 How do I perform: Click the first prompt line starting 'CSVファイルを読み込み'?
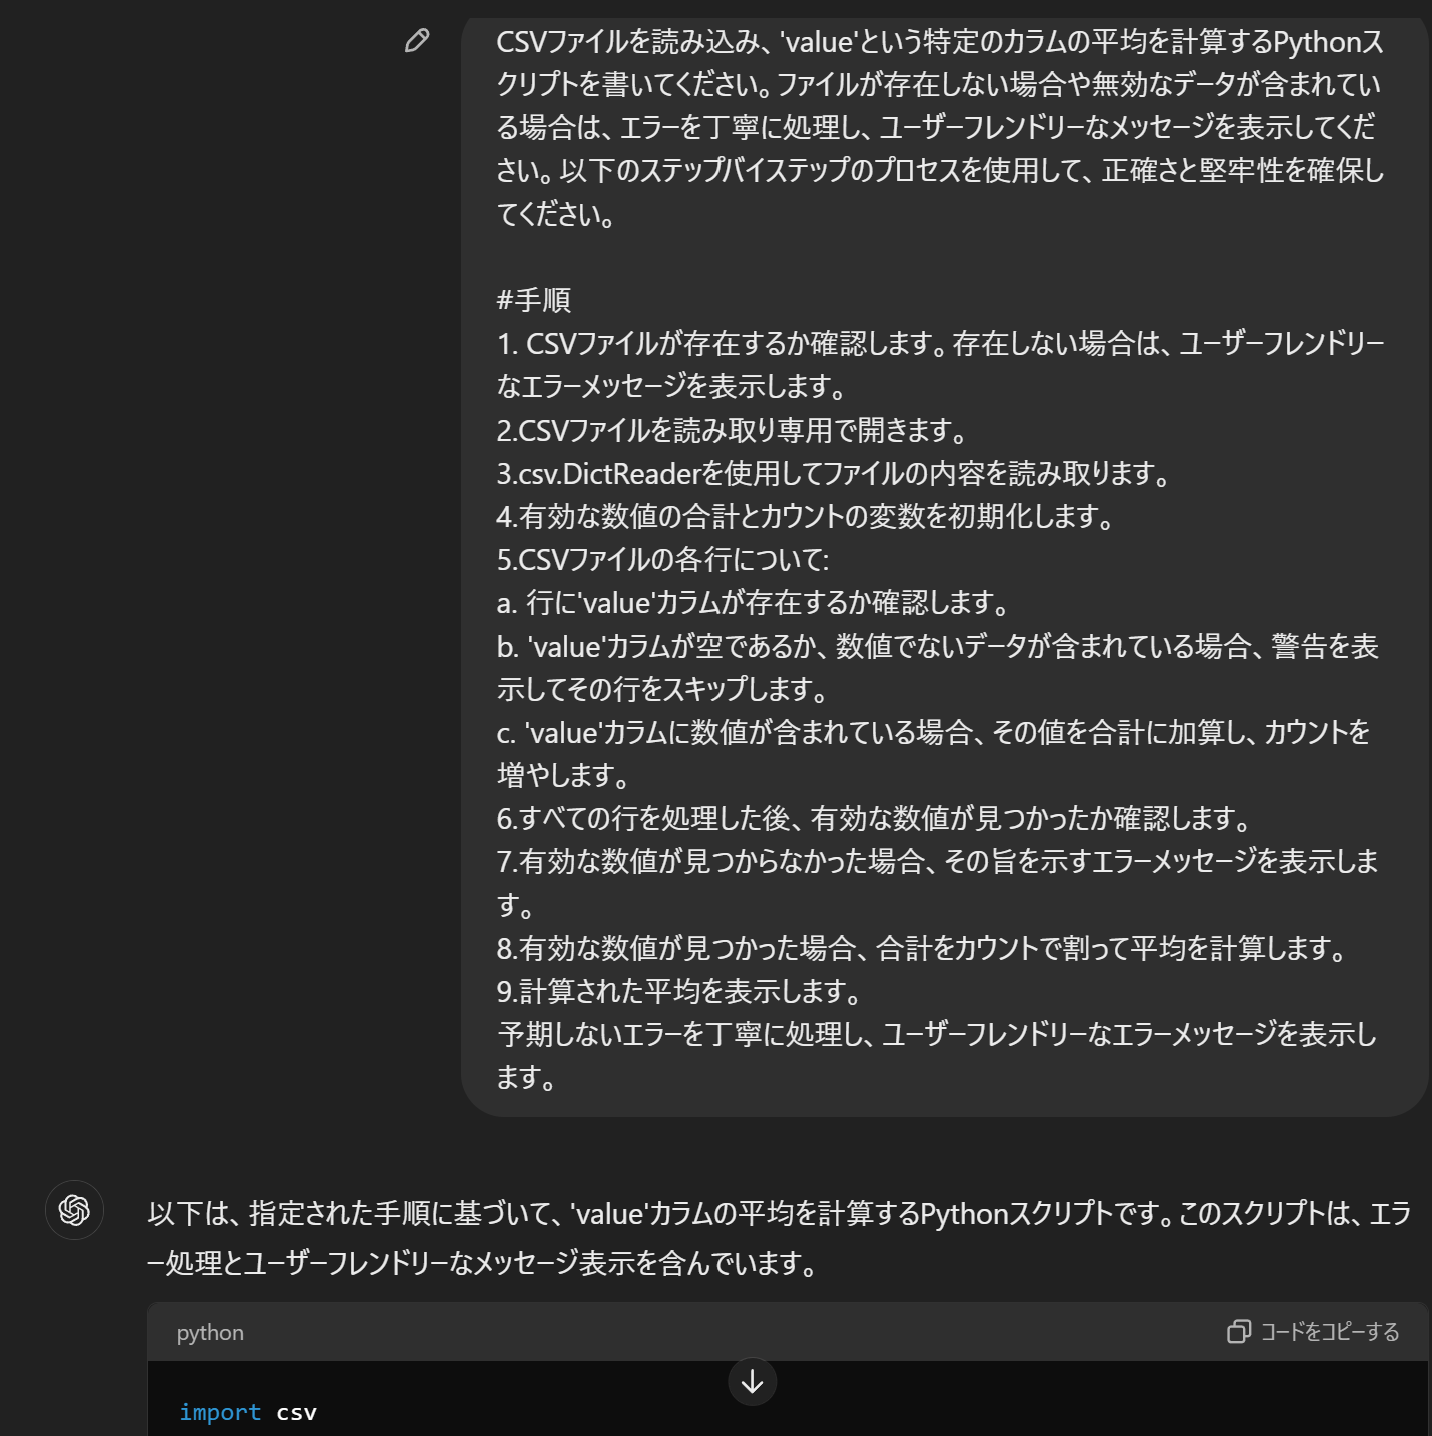click(940, 41)
